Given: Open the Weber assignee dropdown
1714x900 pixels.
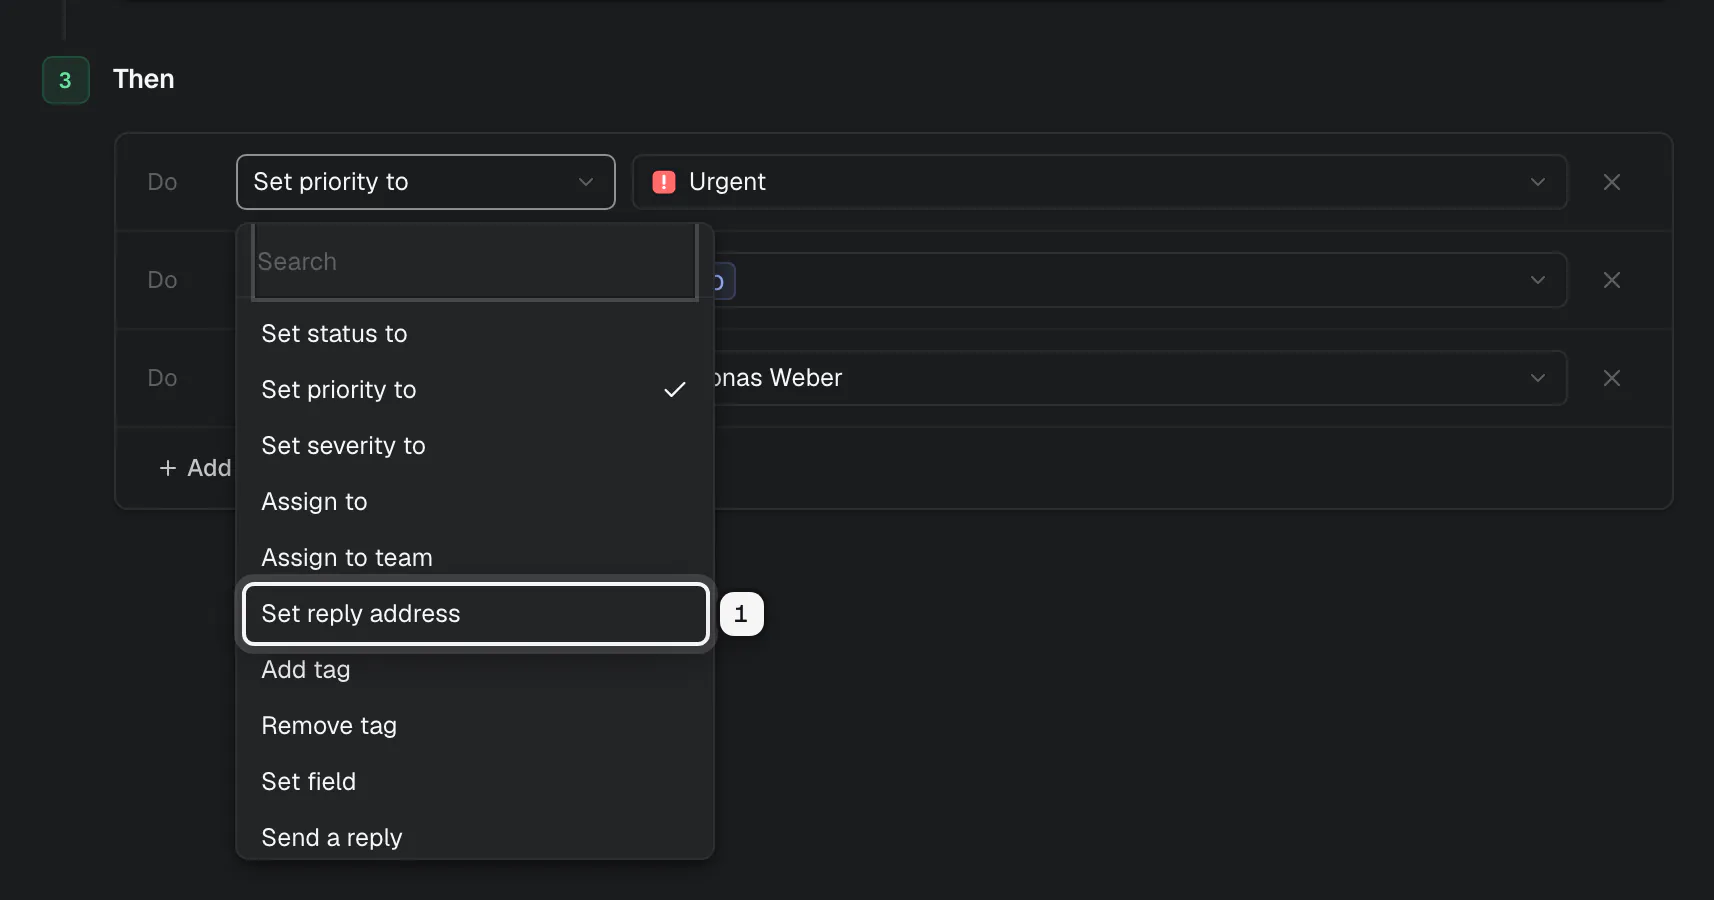Looking at the screenshot, I should click(x=1140, y=378).
